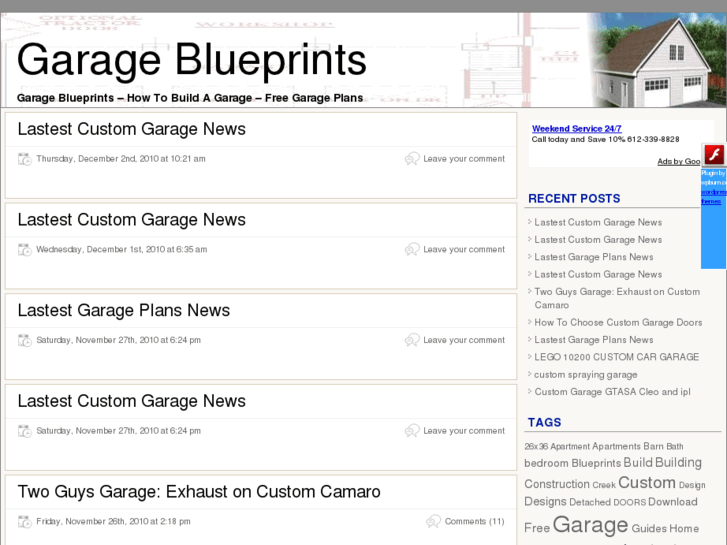Select the DOORS tag
The height and width of the screenshot is (545, 727).
(x=629, y=502)
